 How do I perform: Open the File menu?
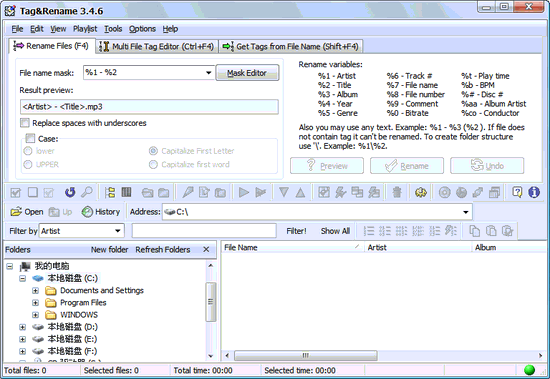pyautogui.click(x=17, y=29)
